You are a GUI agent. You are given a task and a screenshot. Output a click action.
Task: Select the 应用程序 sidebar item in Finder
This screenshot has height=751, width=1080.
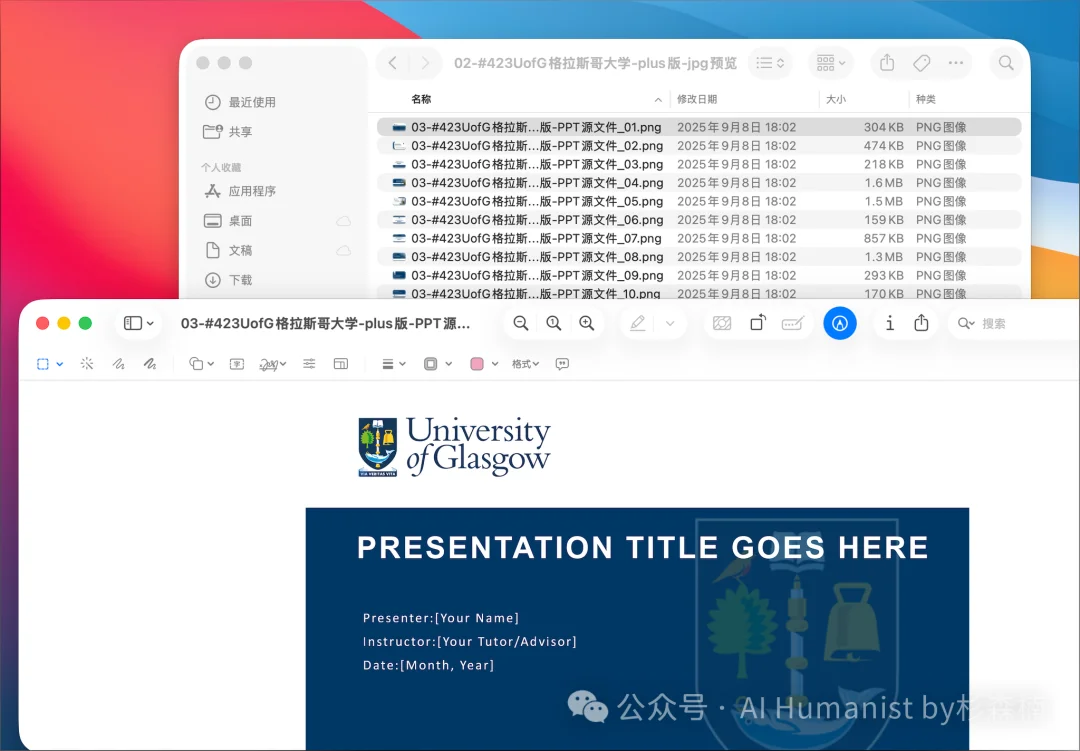[252, 191]
